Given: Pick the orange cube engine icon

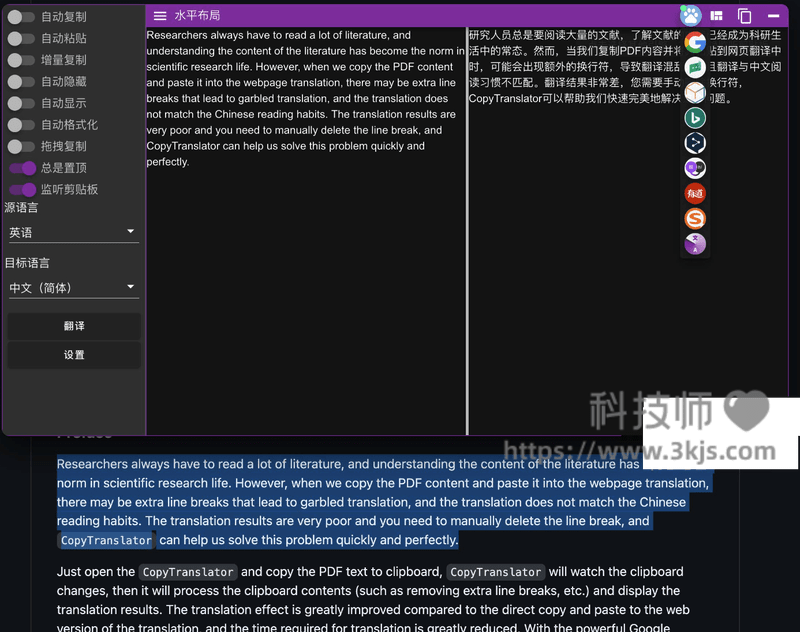Looking at the screenshot, I should click(x=695, y=93).
